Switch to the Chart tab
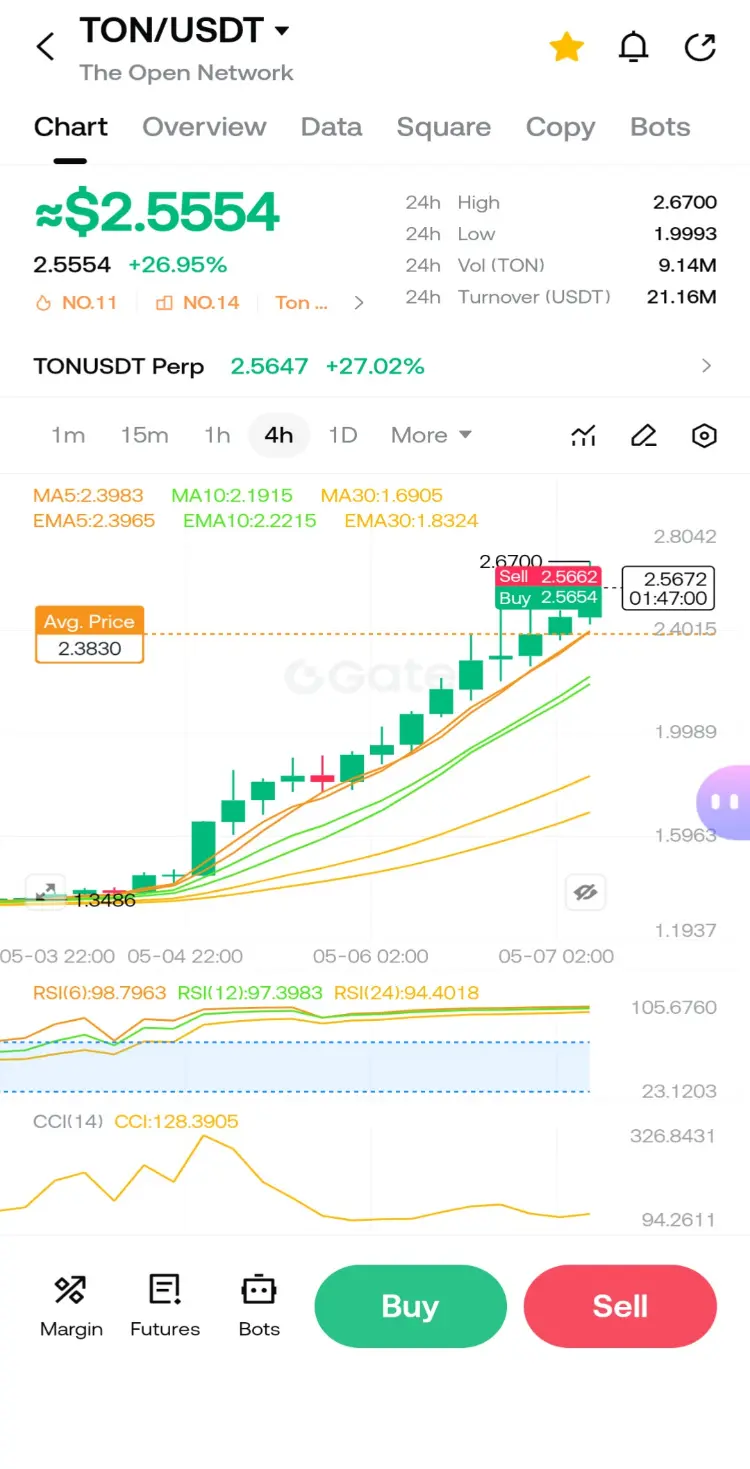This screenshot has height=1469, width=750. click(71, 127)
